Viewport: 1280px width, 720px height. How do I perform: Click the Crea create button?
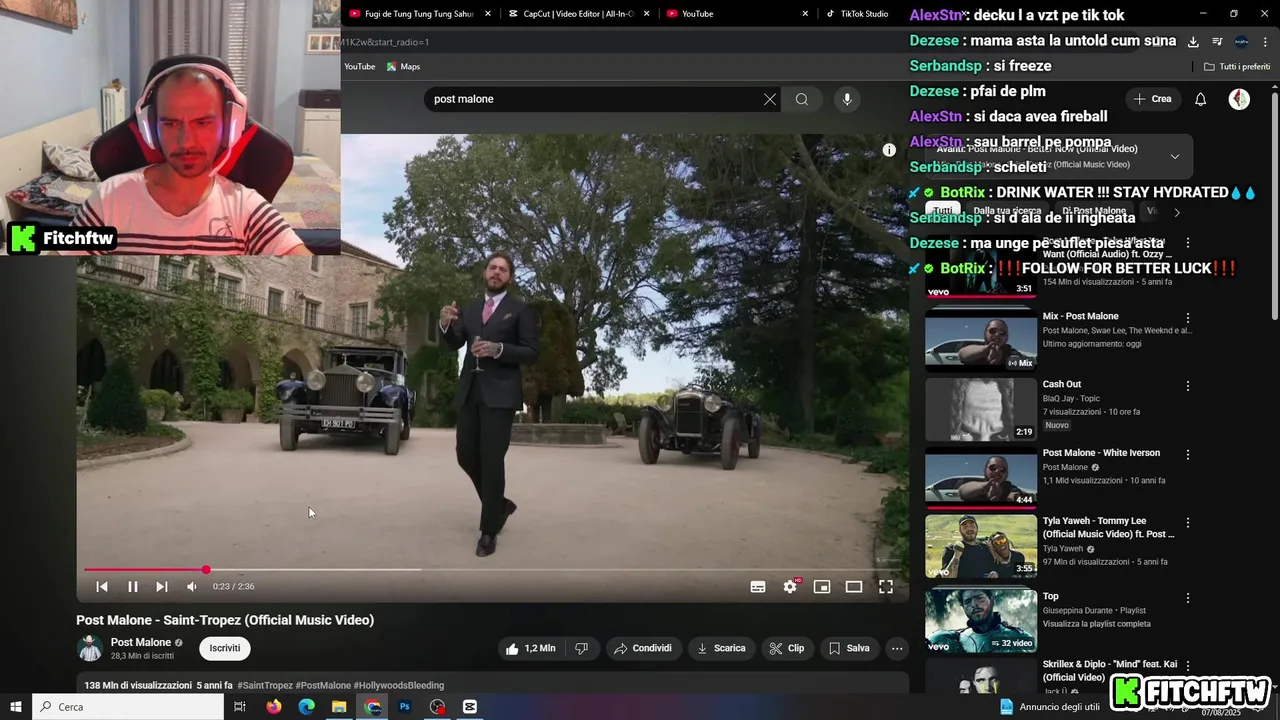[1152, 99]
